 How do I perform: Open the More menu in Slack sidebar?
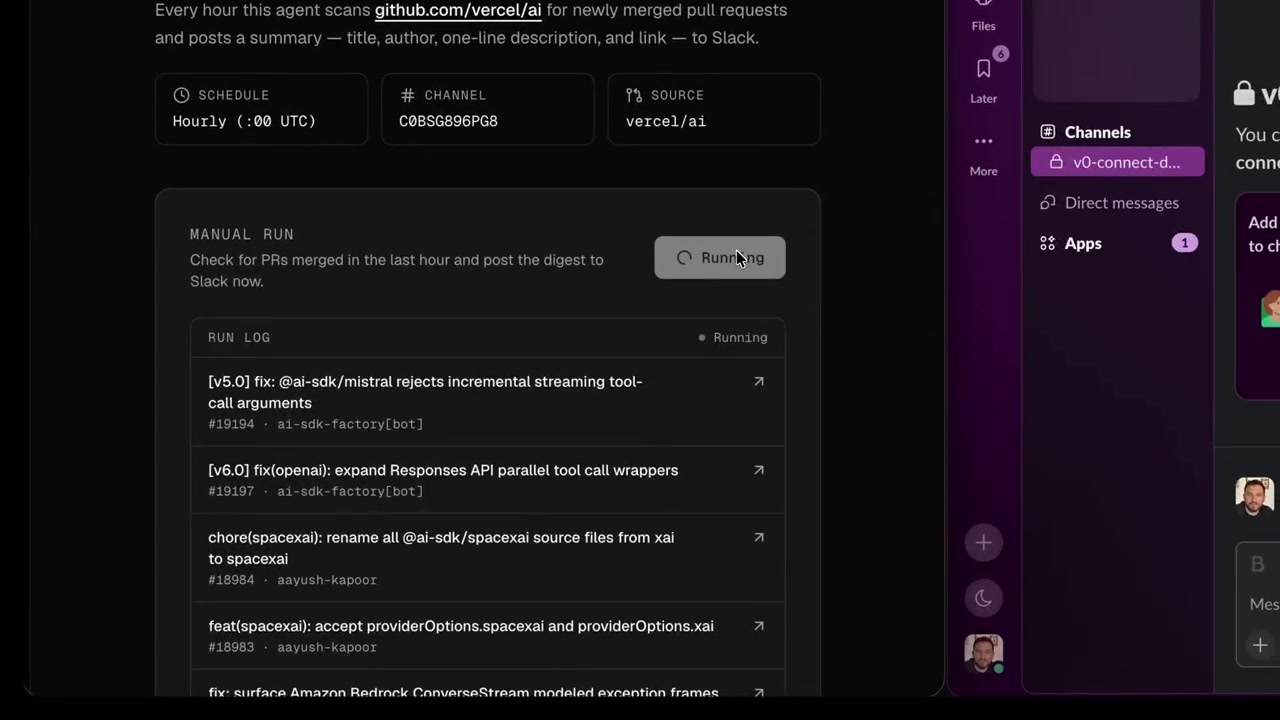tap(984, 153)
